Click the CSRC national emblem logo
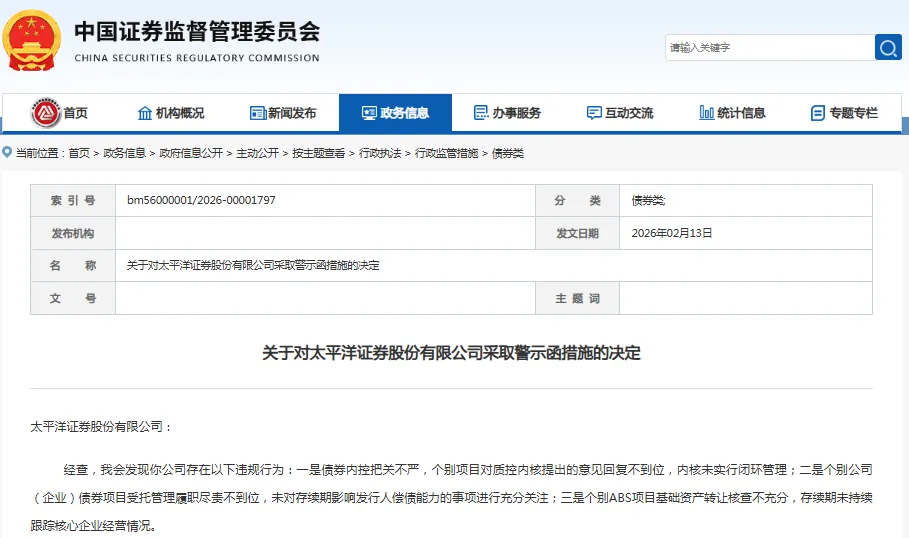The width and height of the screenshot is (909, 538). [x=32, y=41]
